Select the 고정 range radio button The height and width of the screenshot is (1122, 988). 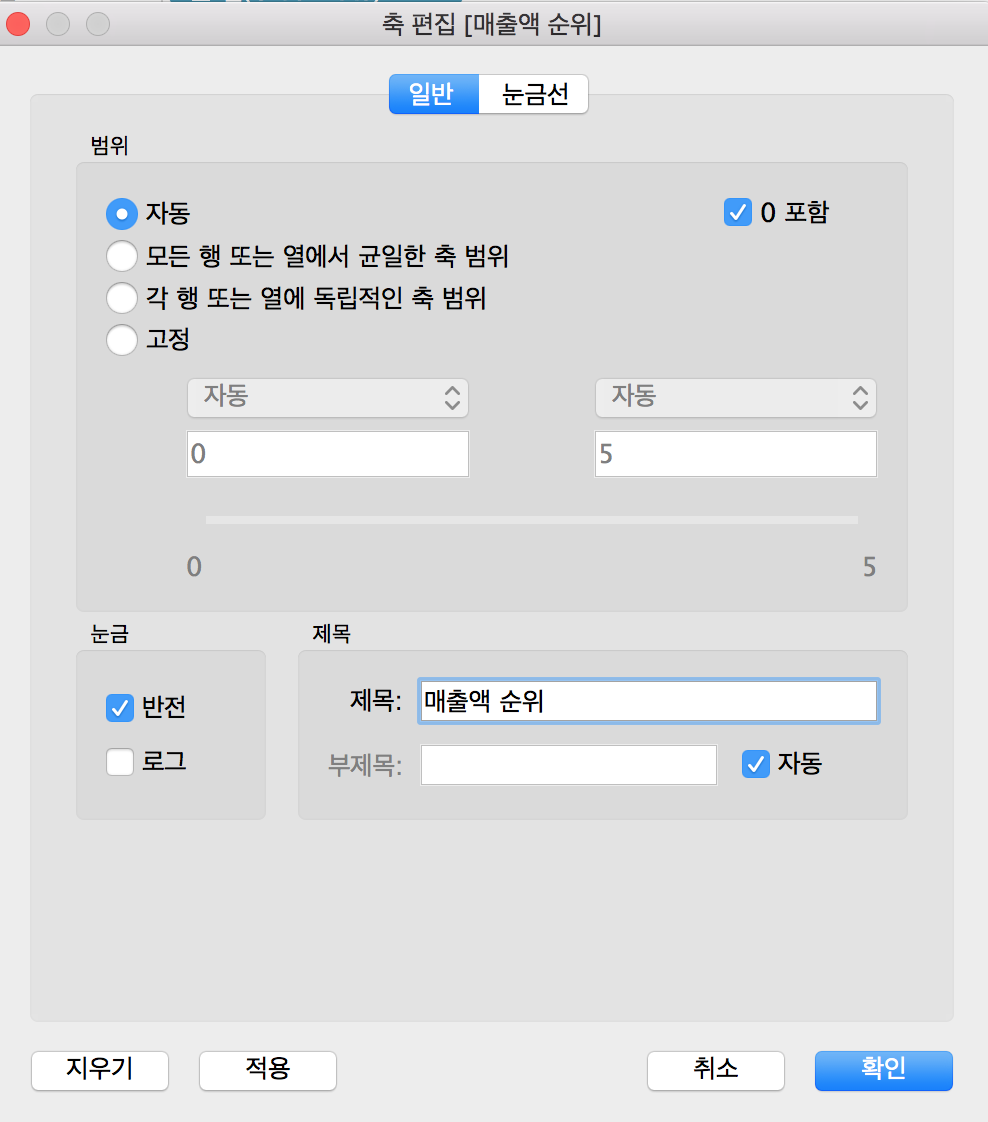(x=122, y=339)
